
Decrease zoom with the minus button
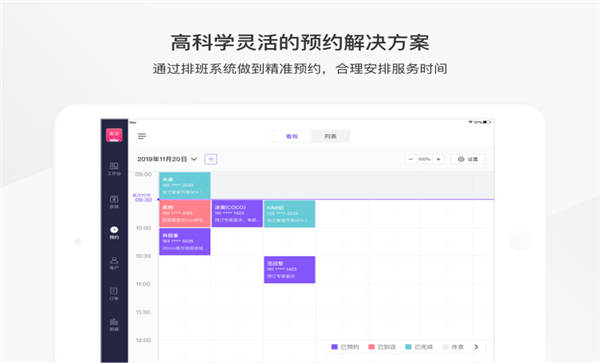tap(411, 159)
